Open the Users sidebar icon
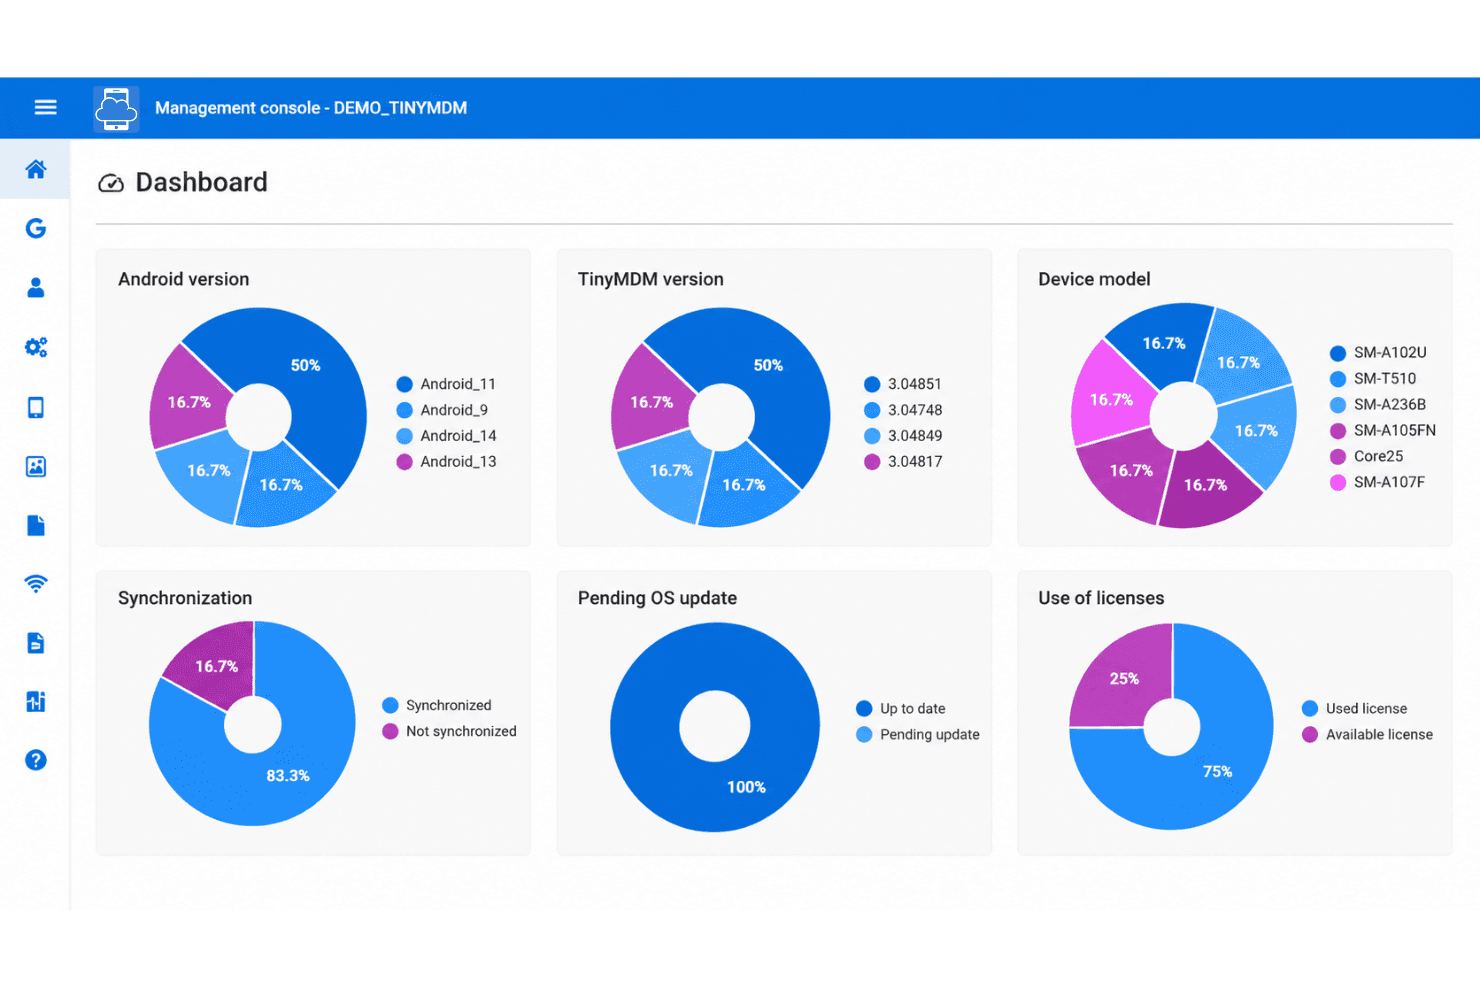The image size is (1480, 987). pos(36,288)
